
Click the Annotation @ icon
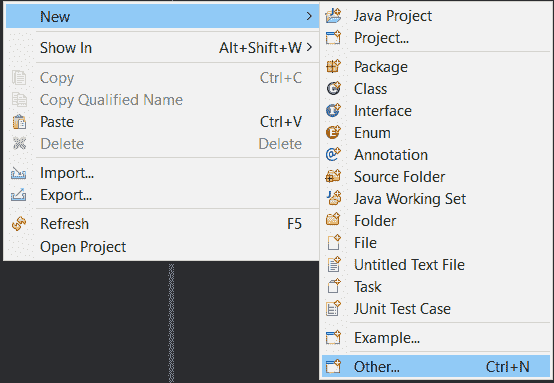[x=333, y=154]
